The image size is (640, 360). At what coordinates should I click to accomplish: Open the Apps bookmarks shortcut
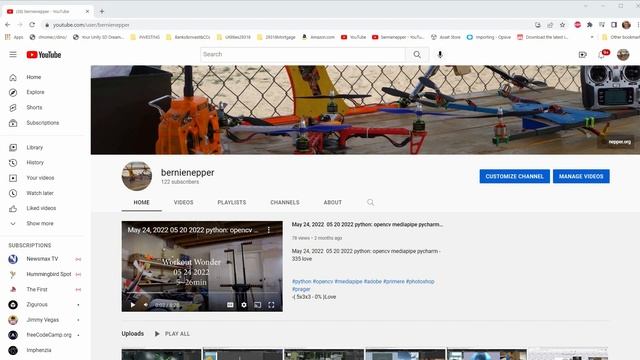tap(14, 37)
